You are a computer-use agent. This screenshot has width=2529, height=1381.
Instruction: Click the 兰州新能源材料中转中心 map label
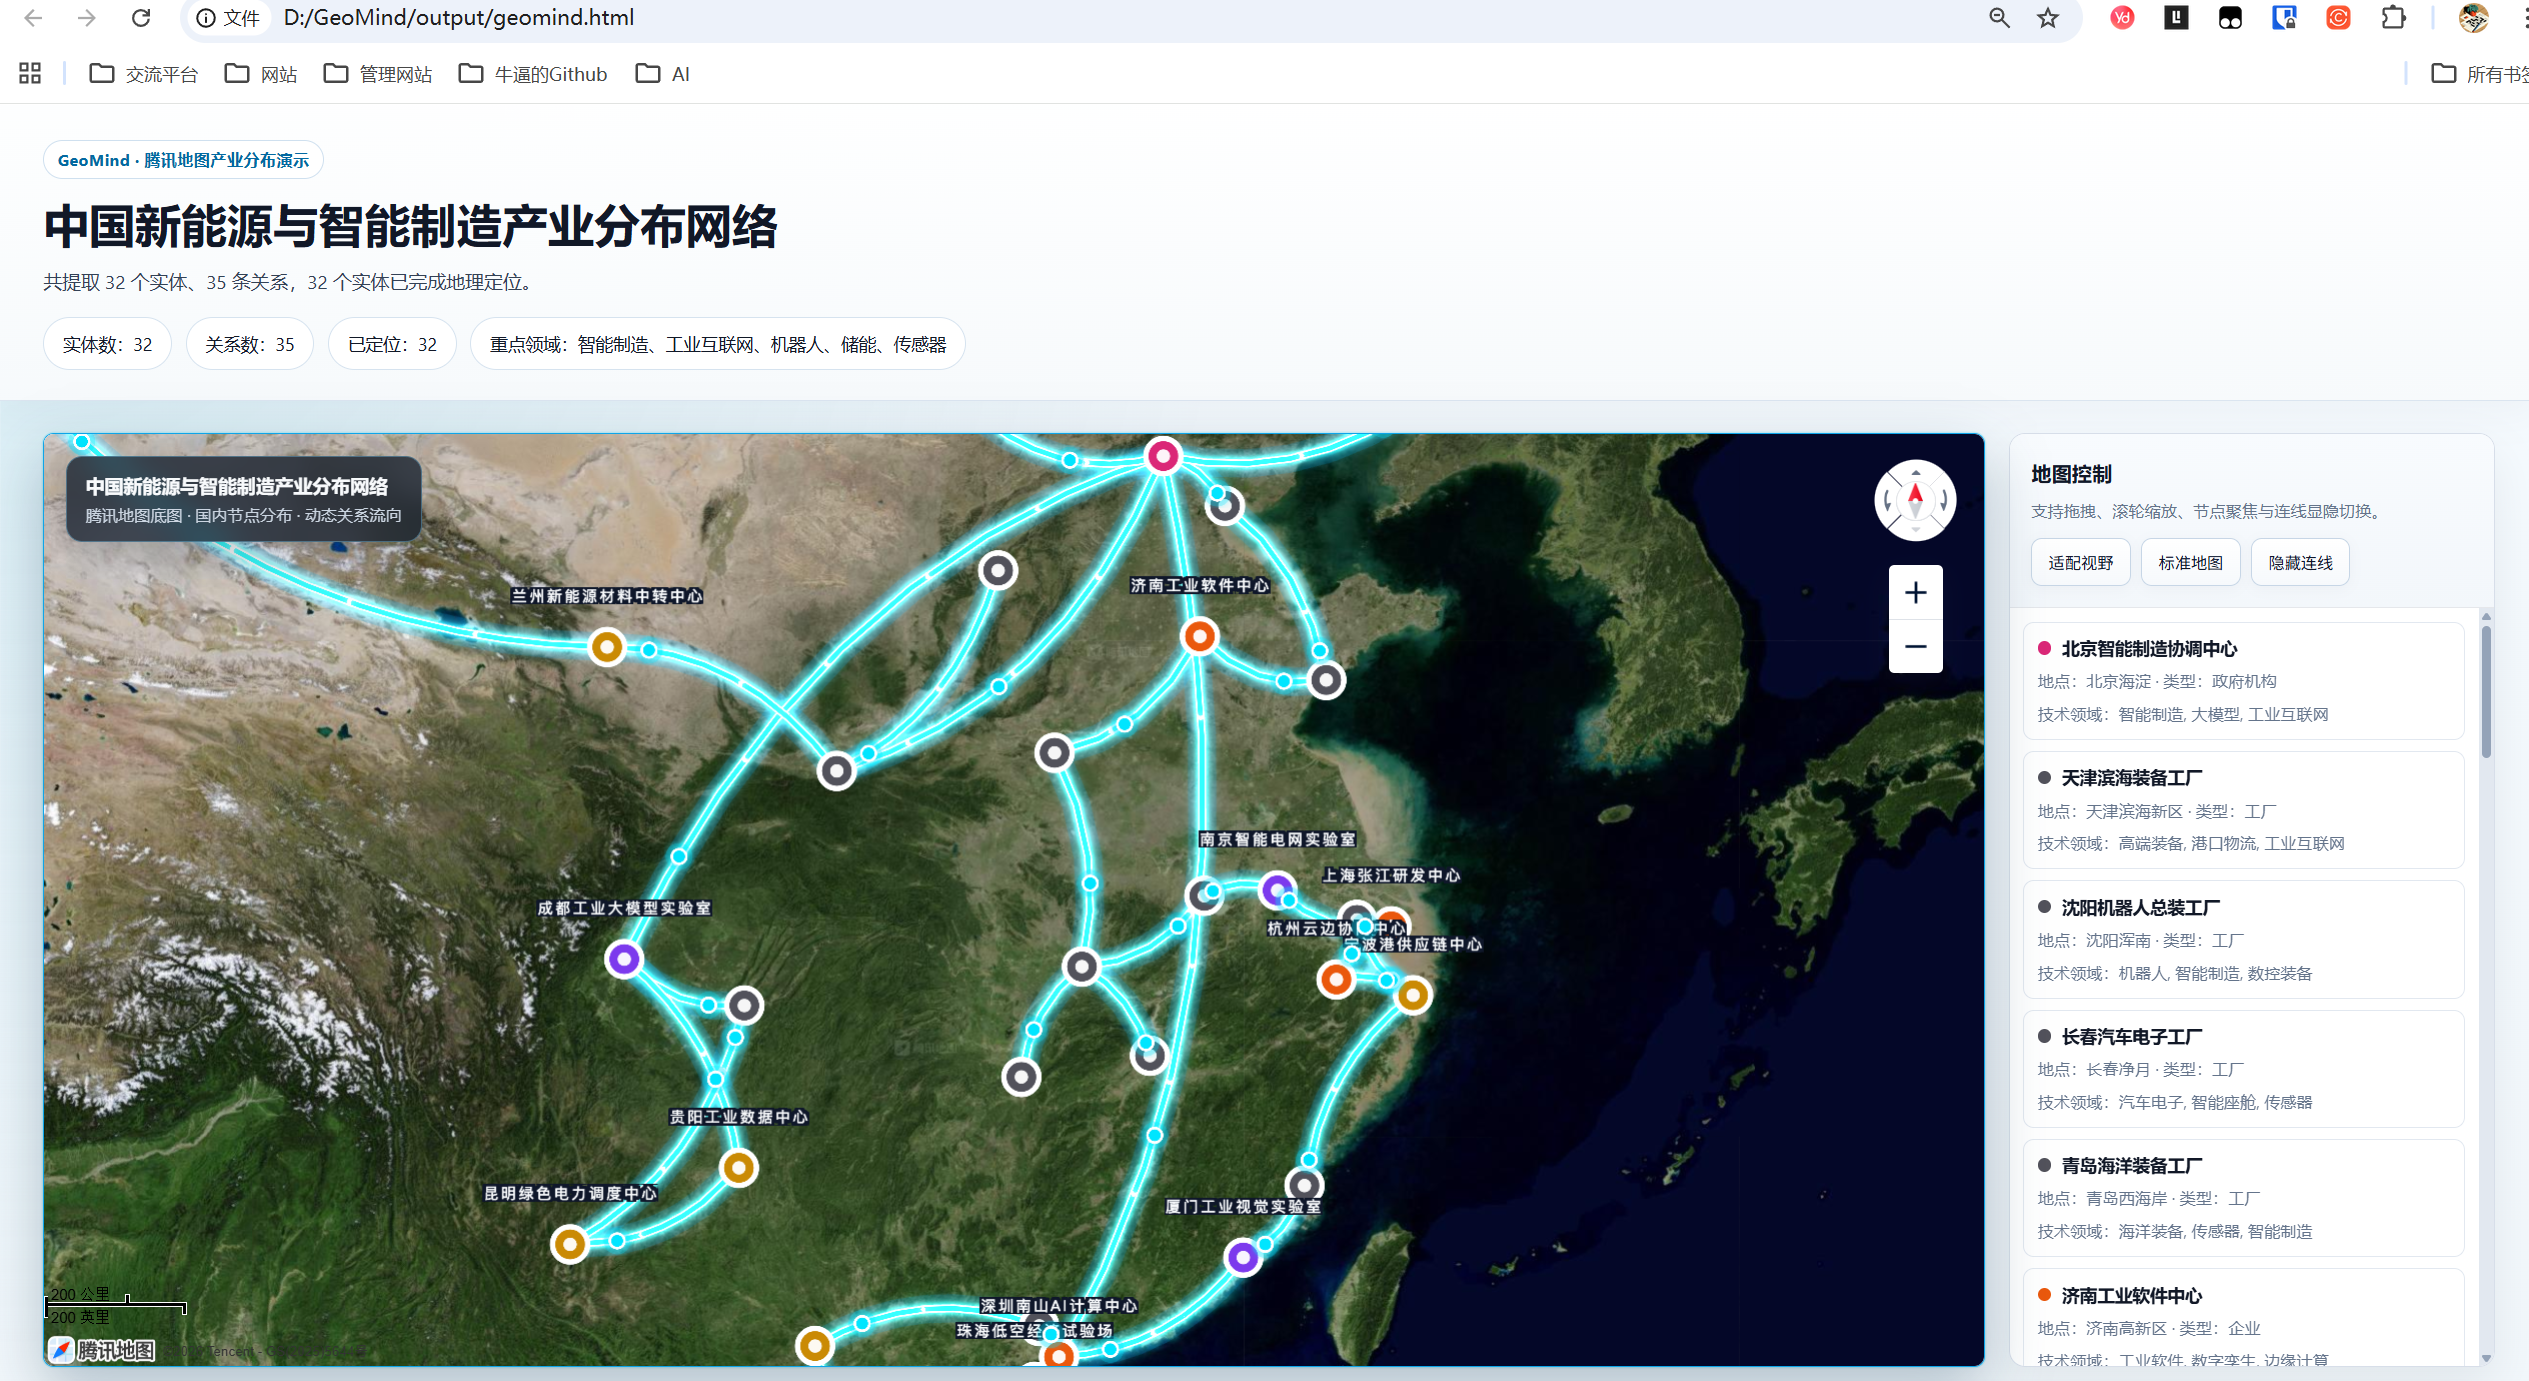[x=607, y=596]
